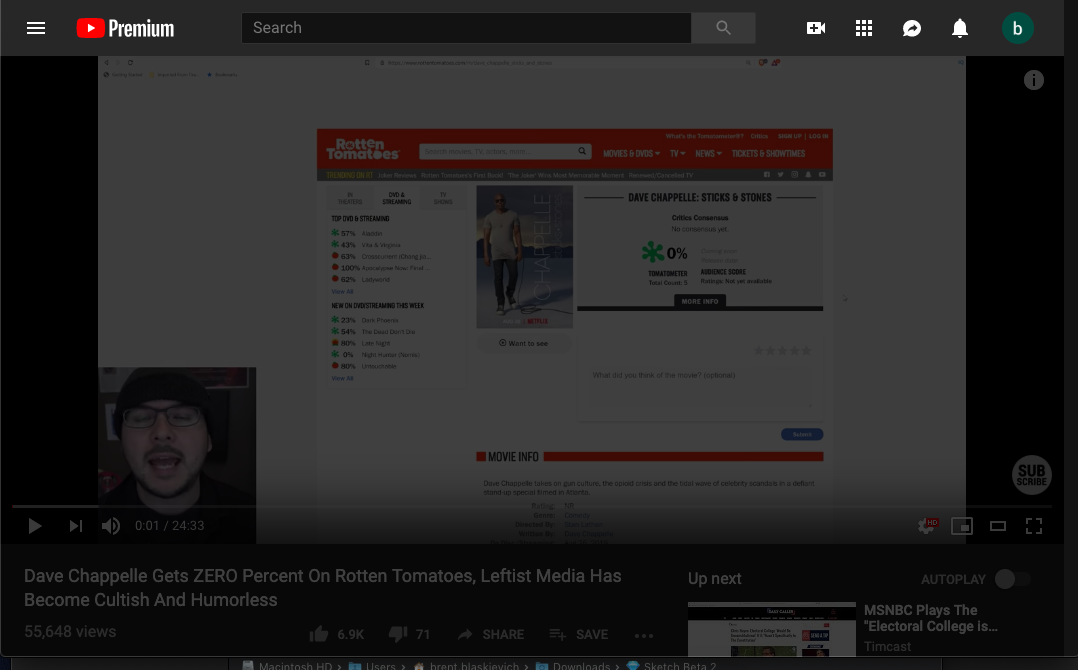The width and height of the screenshot is (1078, 670).
Task: Open the create video camera icon
Action: tap(815, 28)
